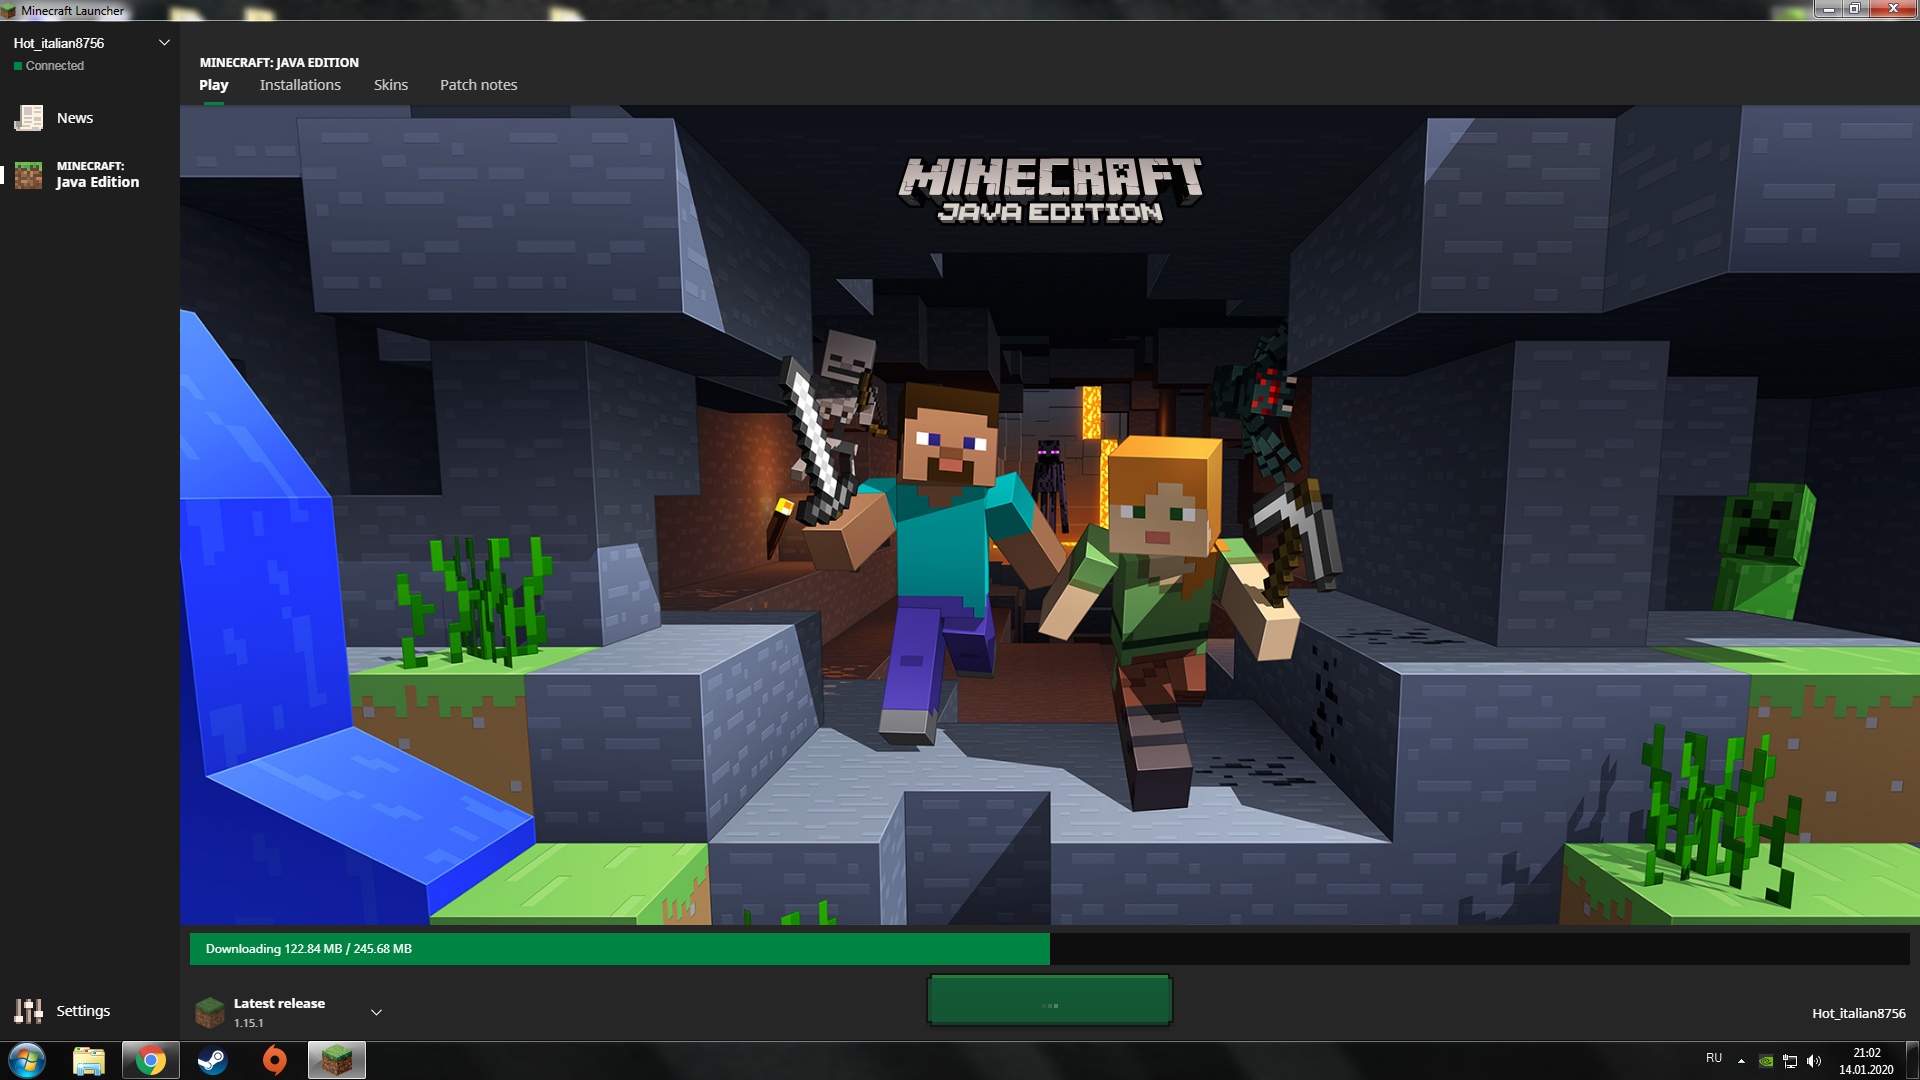Open Origin from the taskbar
1920x1080 pixels.
click(x=274, y=1060)
